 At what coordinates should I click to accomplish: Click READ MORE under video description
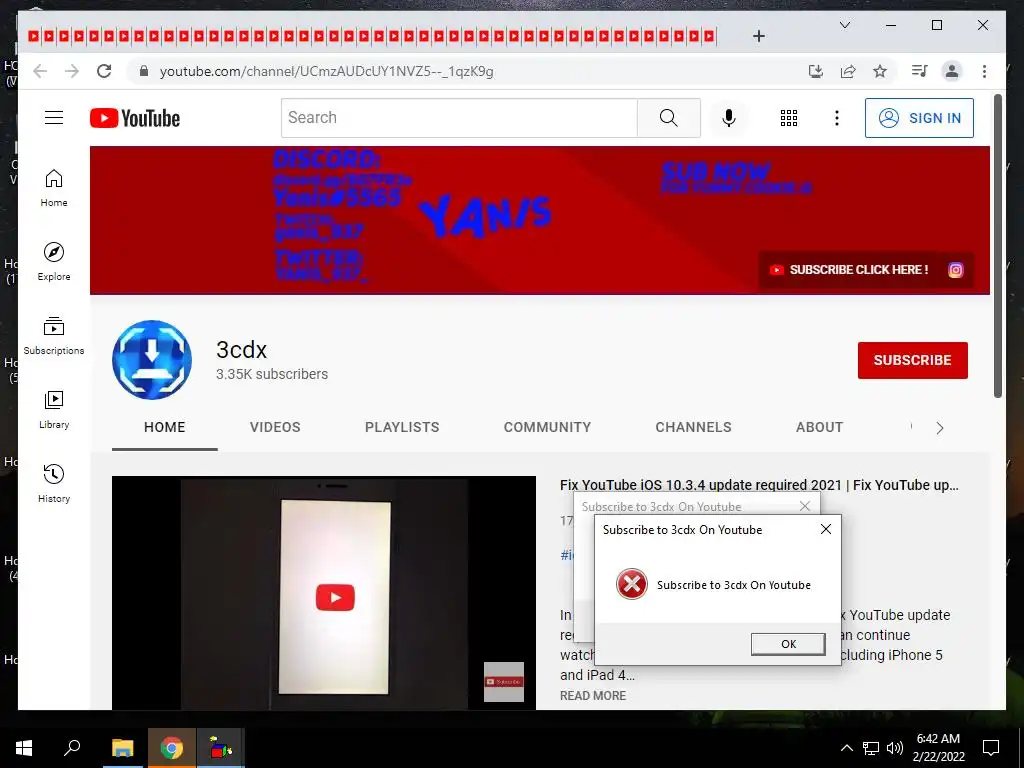tap(592, 696)
